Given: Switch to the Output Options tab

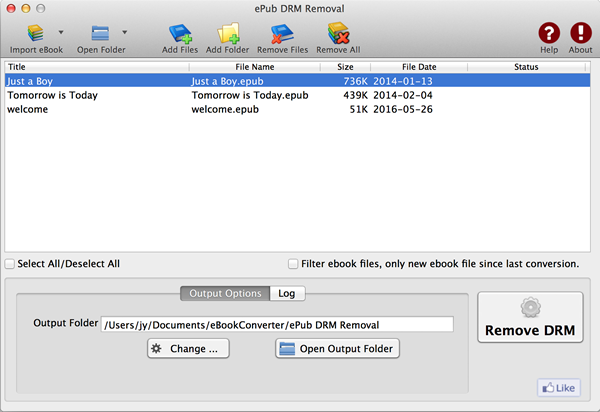Looking at the screenshot, I should pyautogui.click(x=225, y=293).
